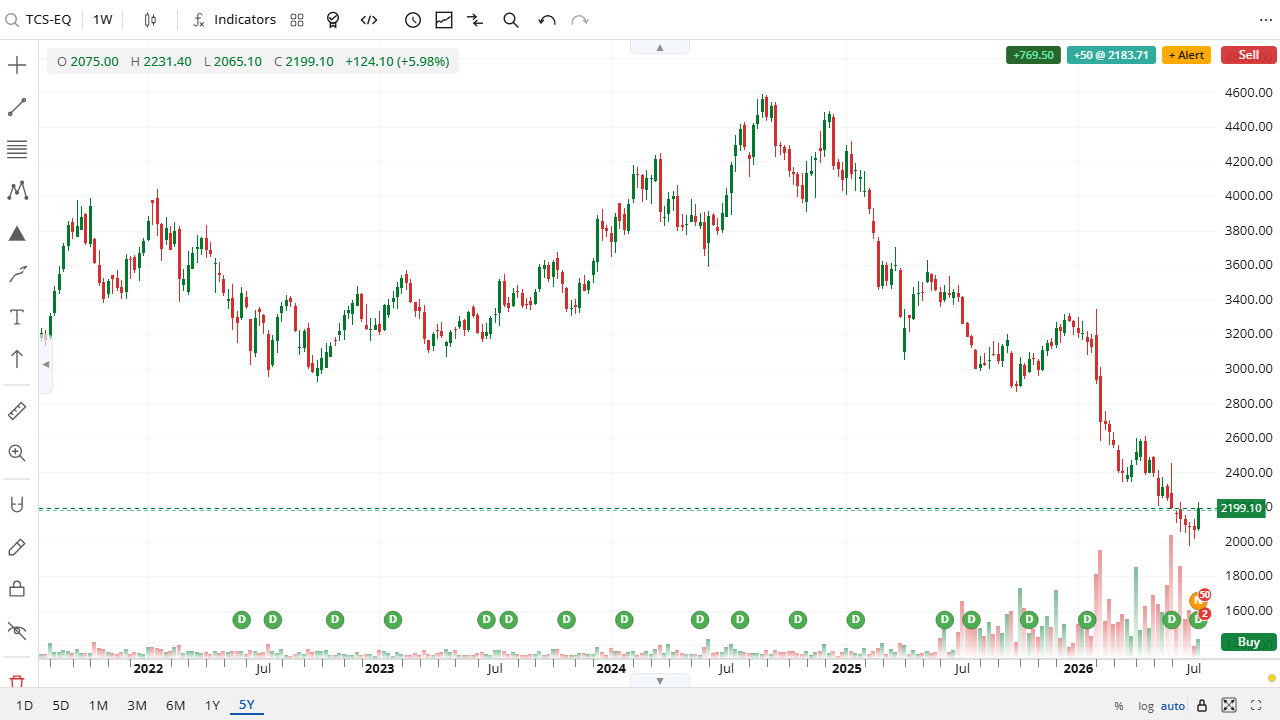Select the crosshair cursor tool
The image size is (1280, 720).
(x=17, y=66)
